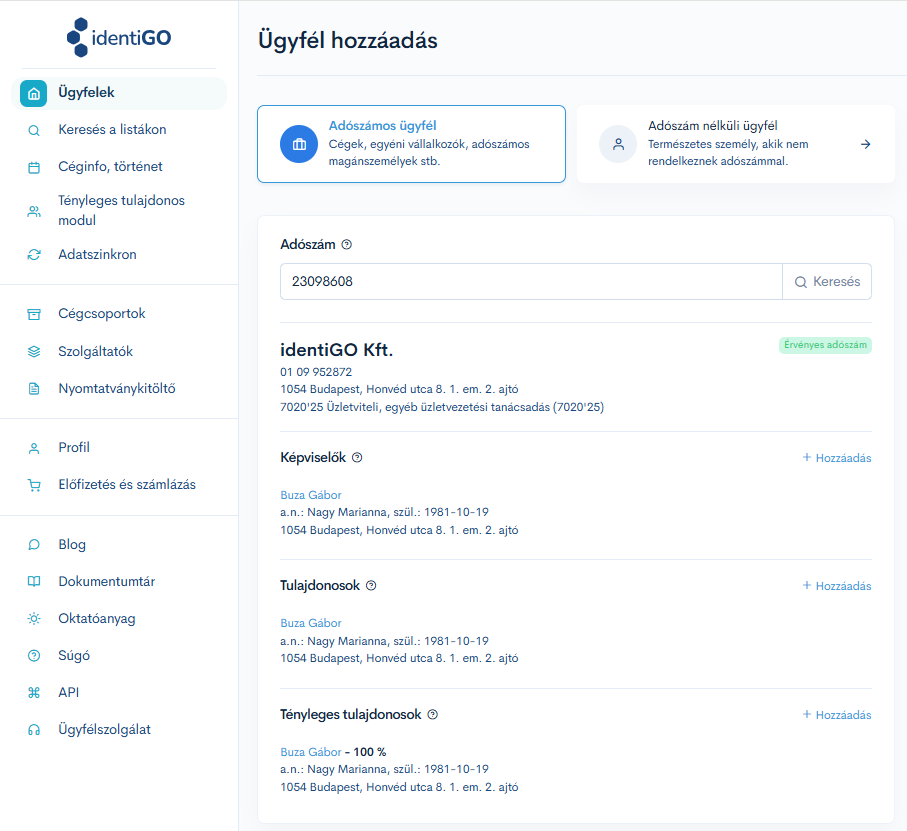Click the Keresés search button
Viewport: 907px width, 831px height.
coord(827,282)
